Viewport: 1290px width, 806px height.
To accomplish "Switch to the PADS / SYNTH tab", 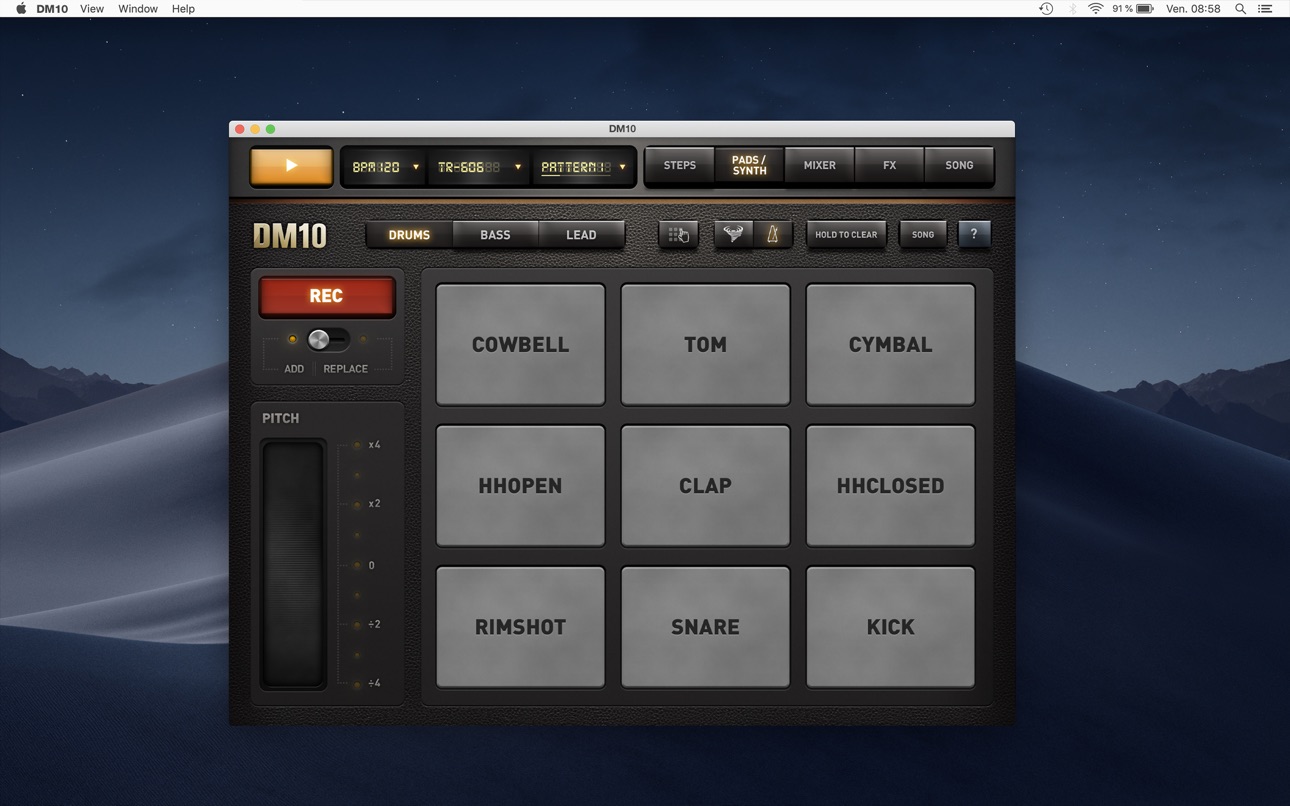I will click(x=749, y=166).
